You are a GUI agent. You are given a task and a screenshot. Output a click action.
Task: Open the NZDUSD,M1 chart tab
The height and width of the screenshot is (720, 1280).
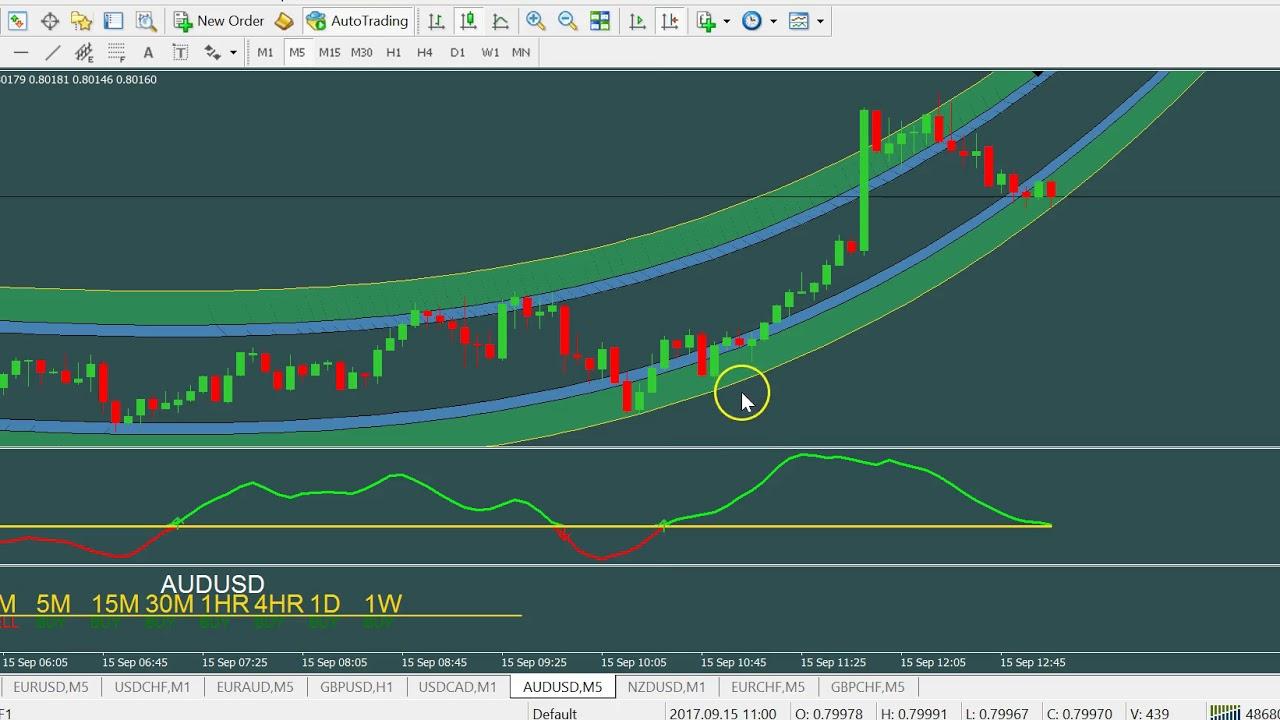coord(666,686)
